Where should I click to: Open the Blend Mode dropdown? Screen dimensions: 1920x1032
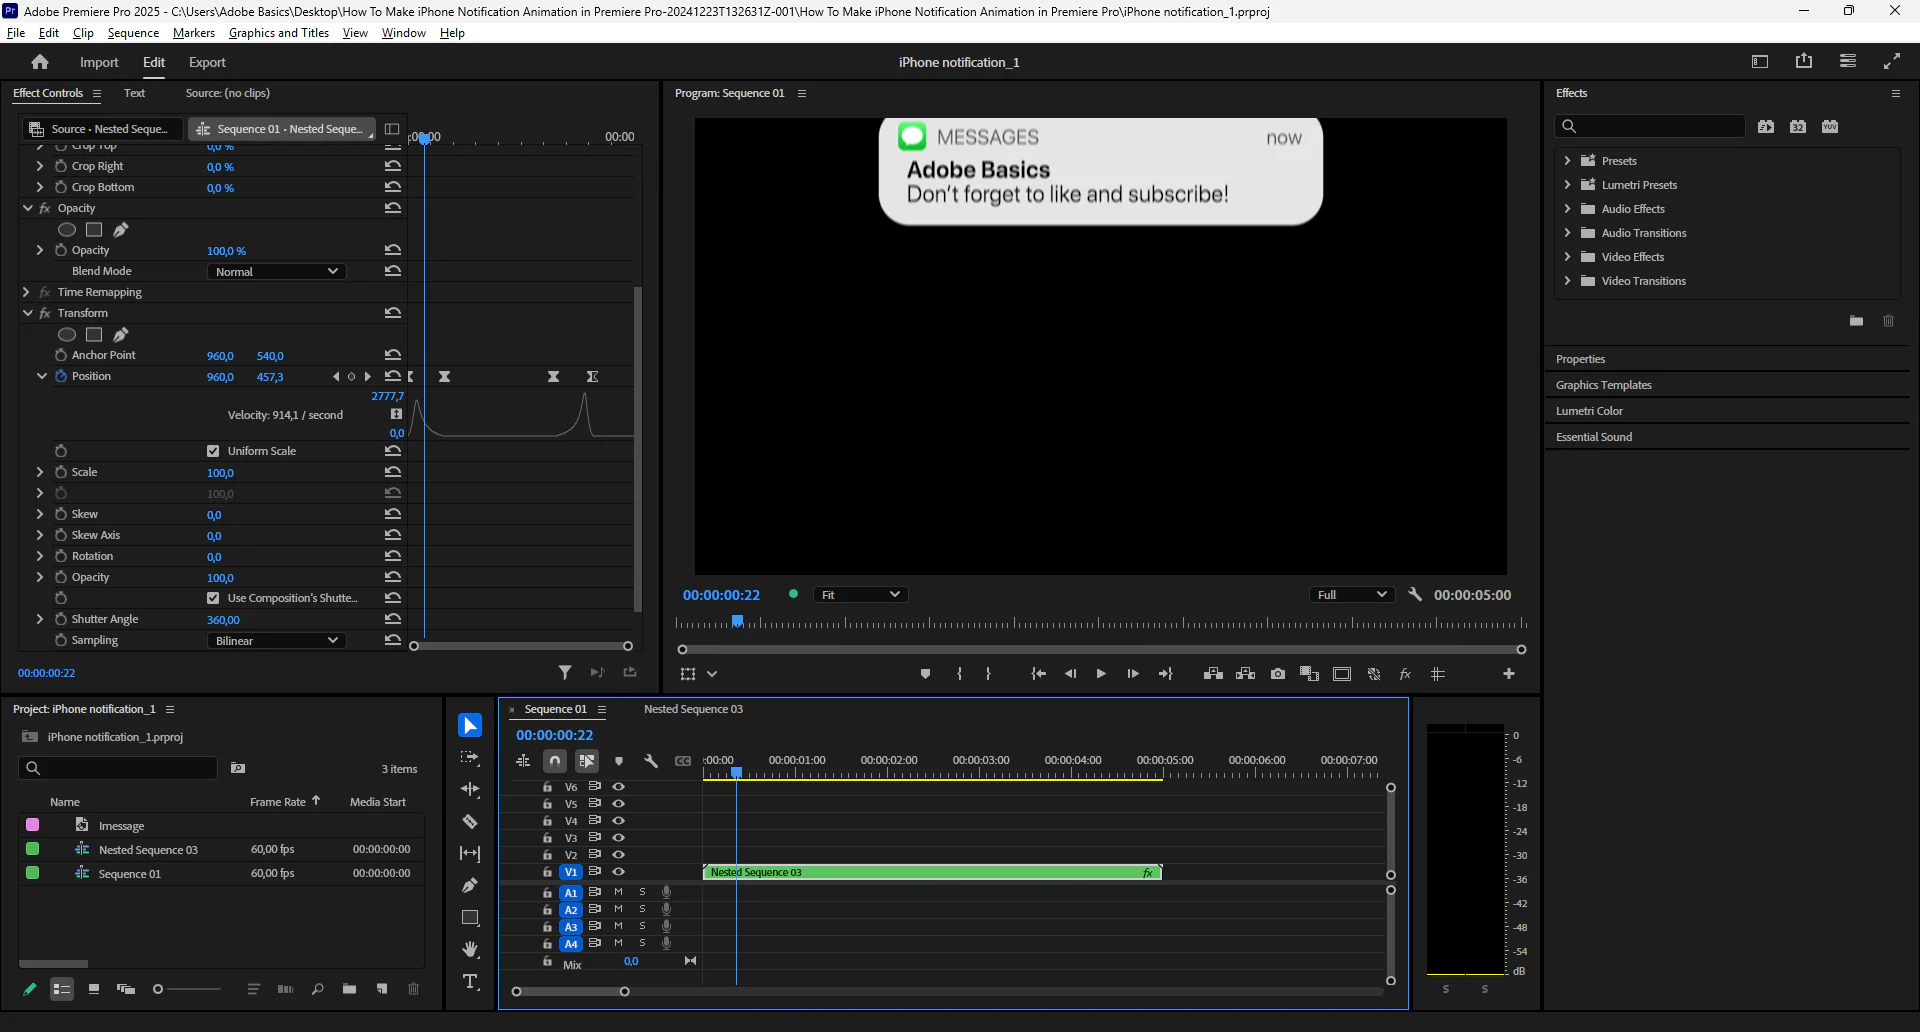[x=277, y=271]
